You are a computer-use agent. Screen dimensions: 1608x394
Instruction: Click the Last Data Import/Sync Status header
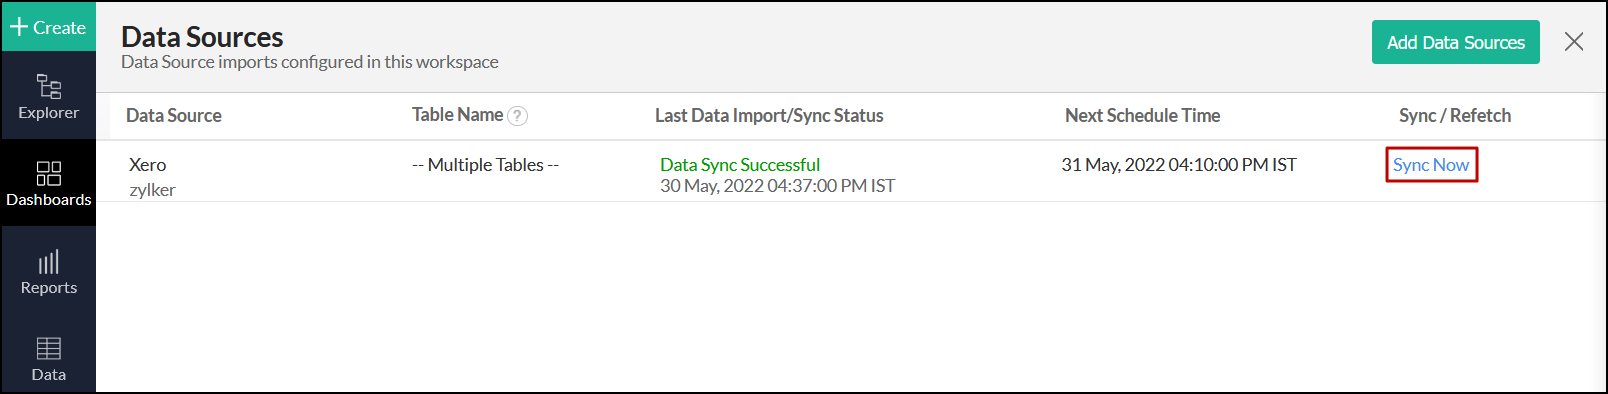tap(769, 116)
